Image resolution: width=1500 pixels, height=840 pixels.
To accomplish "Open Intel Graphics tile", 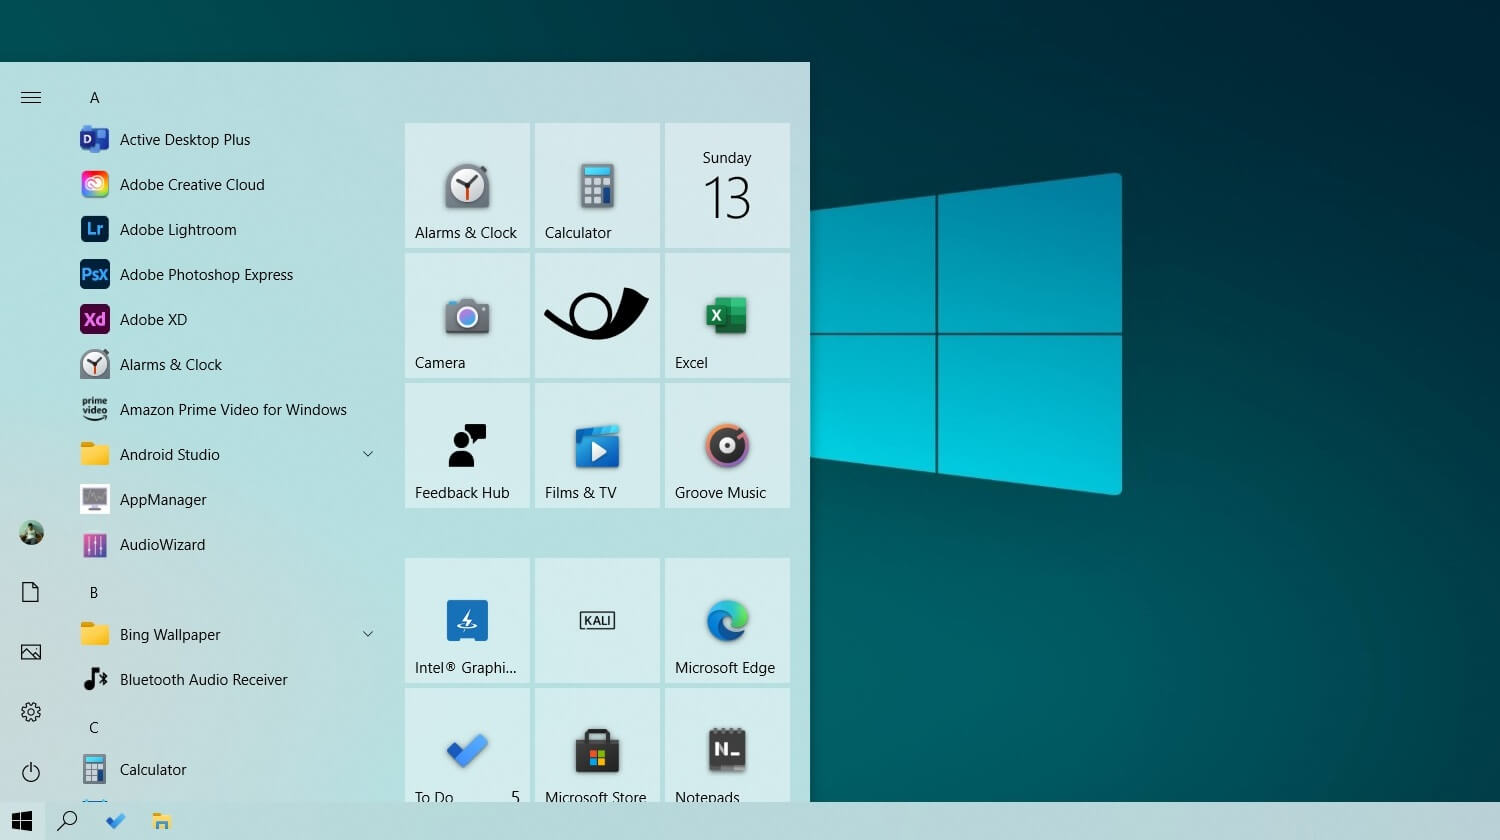I will pyautogui.click(x=467, y=620).
